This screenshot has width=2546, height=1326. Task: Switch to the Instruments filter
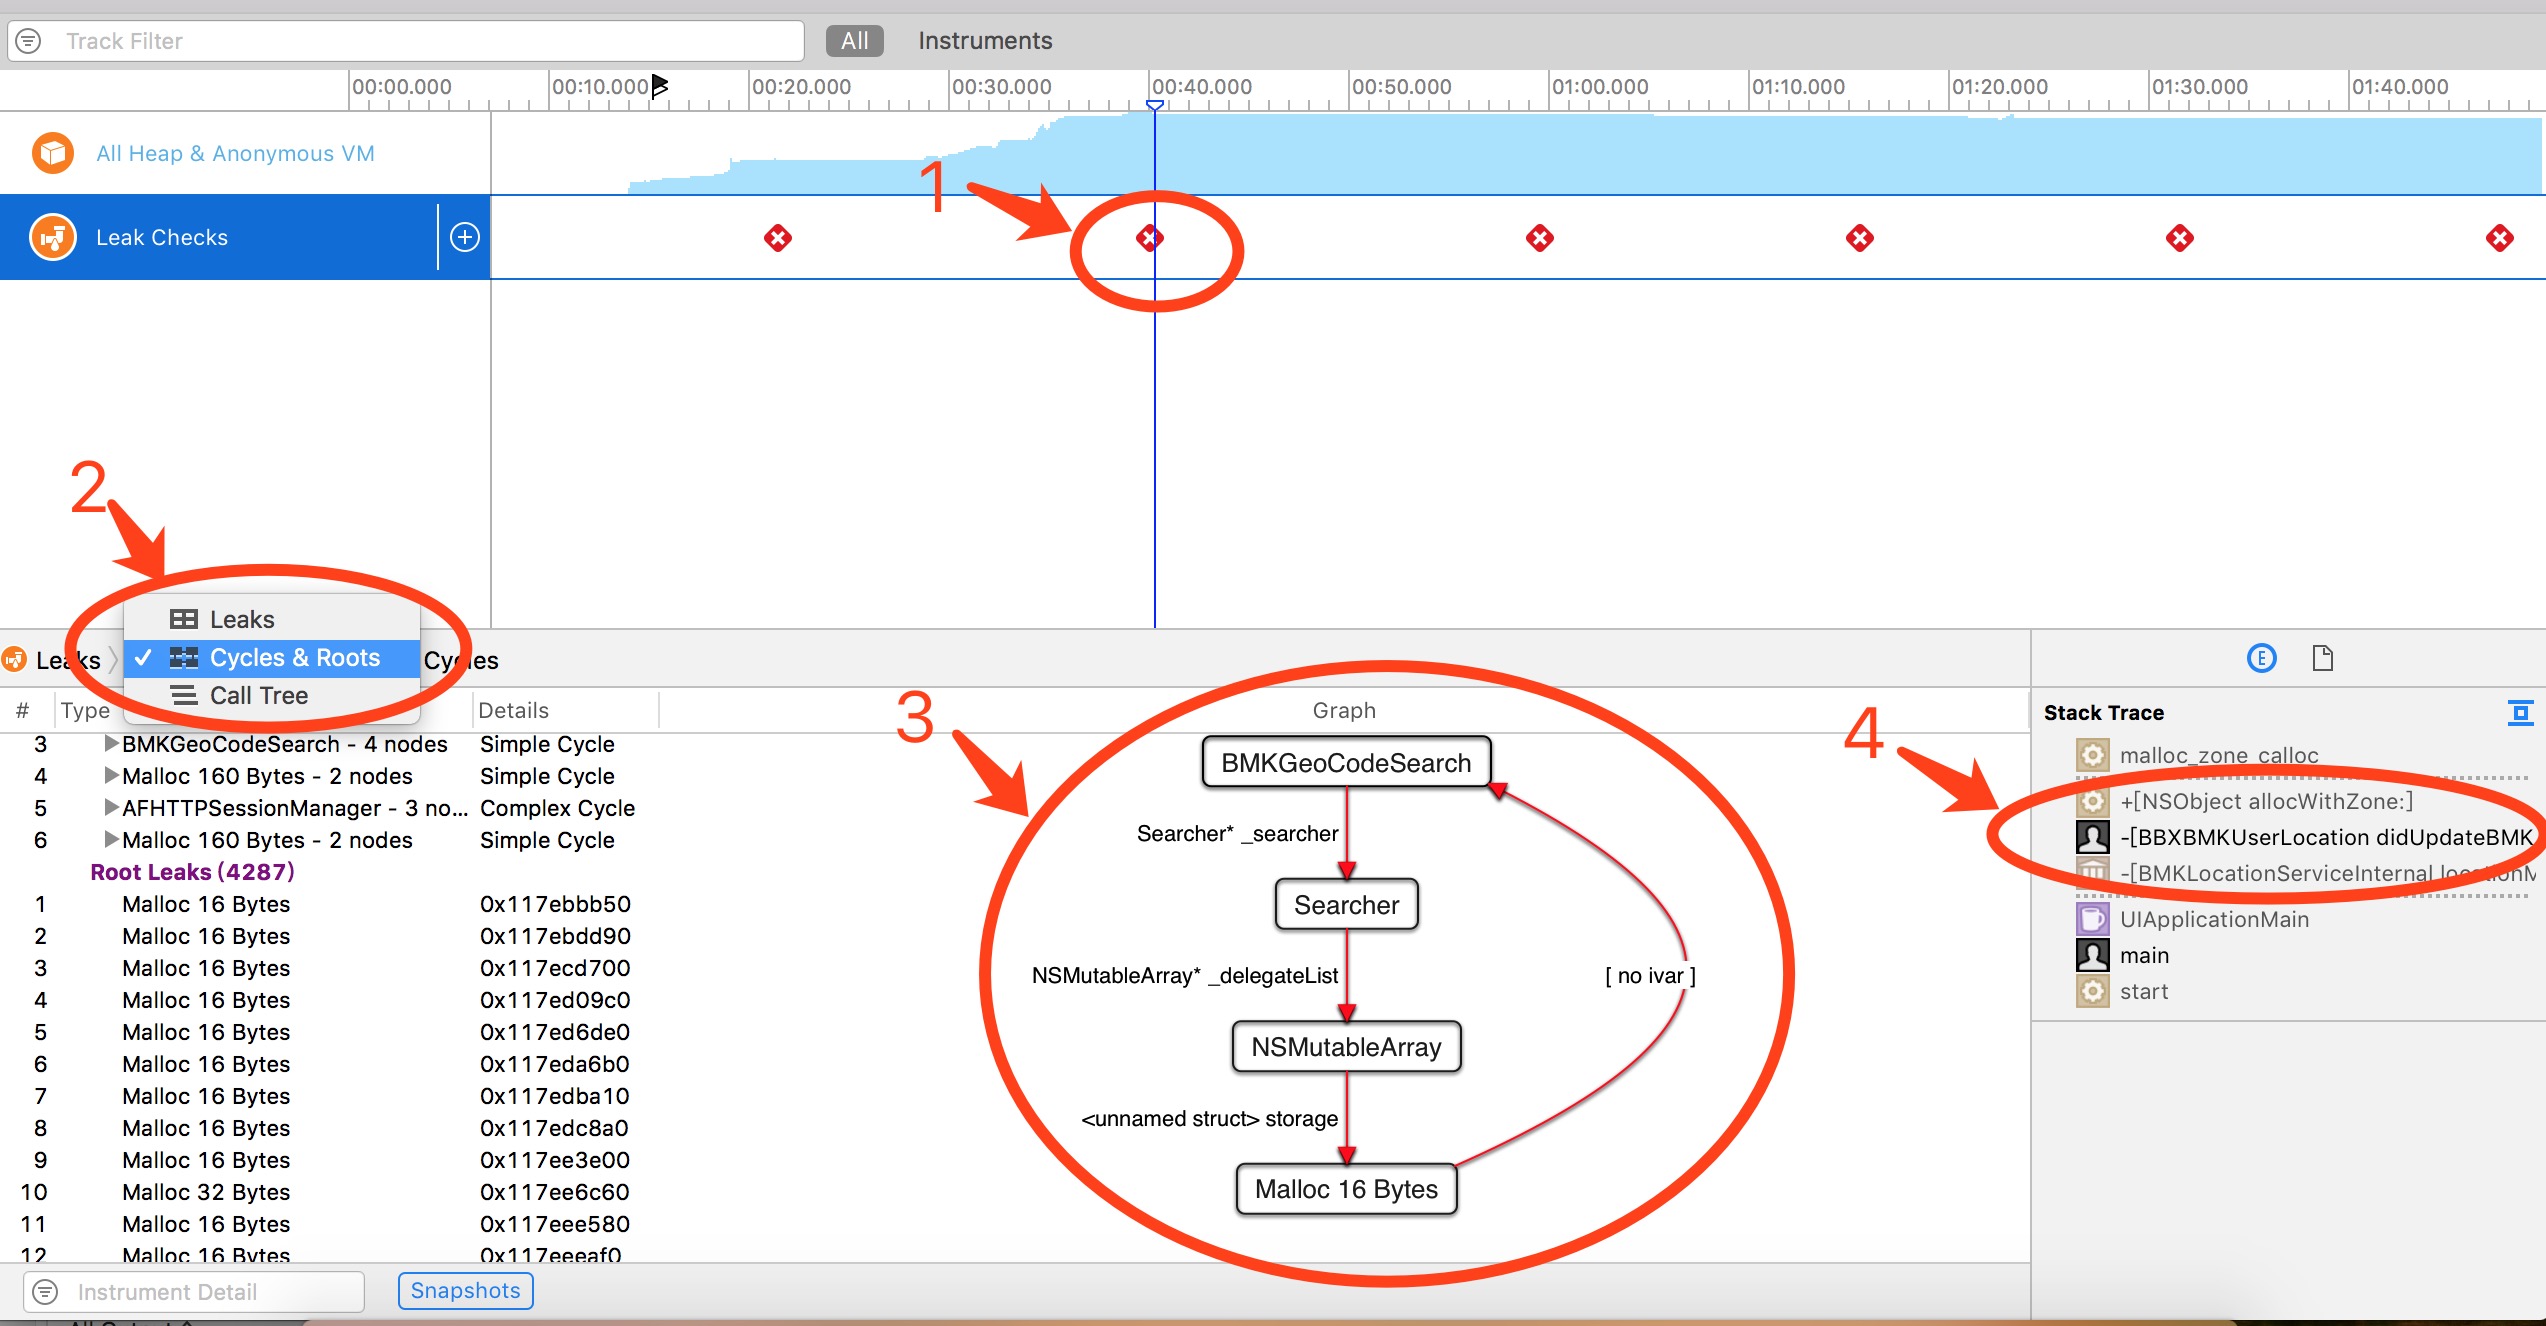pos(985,41)
